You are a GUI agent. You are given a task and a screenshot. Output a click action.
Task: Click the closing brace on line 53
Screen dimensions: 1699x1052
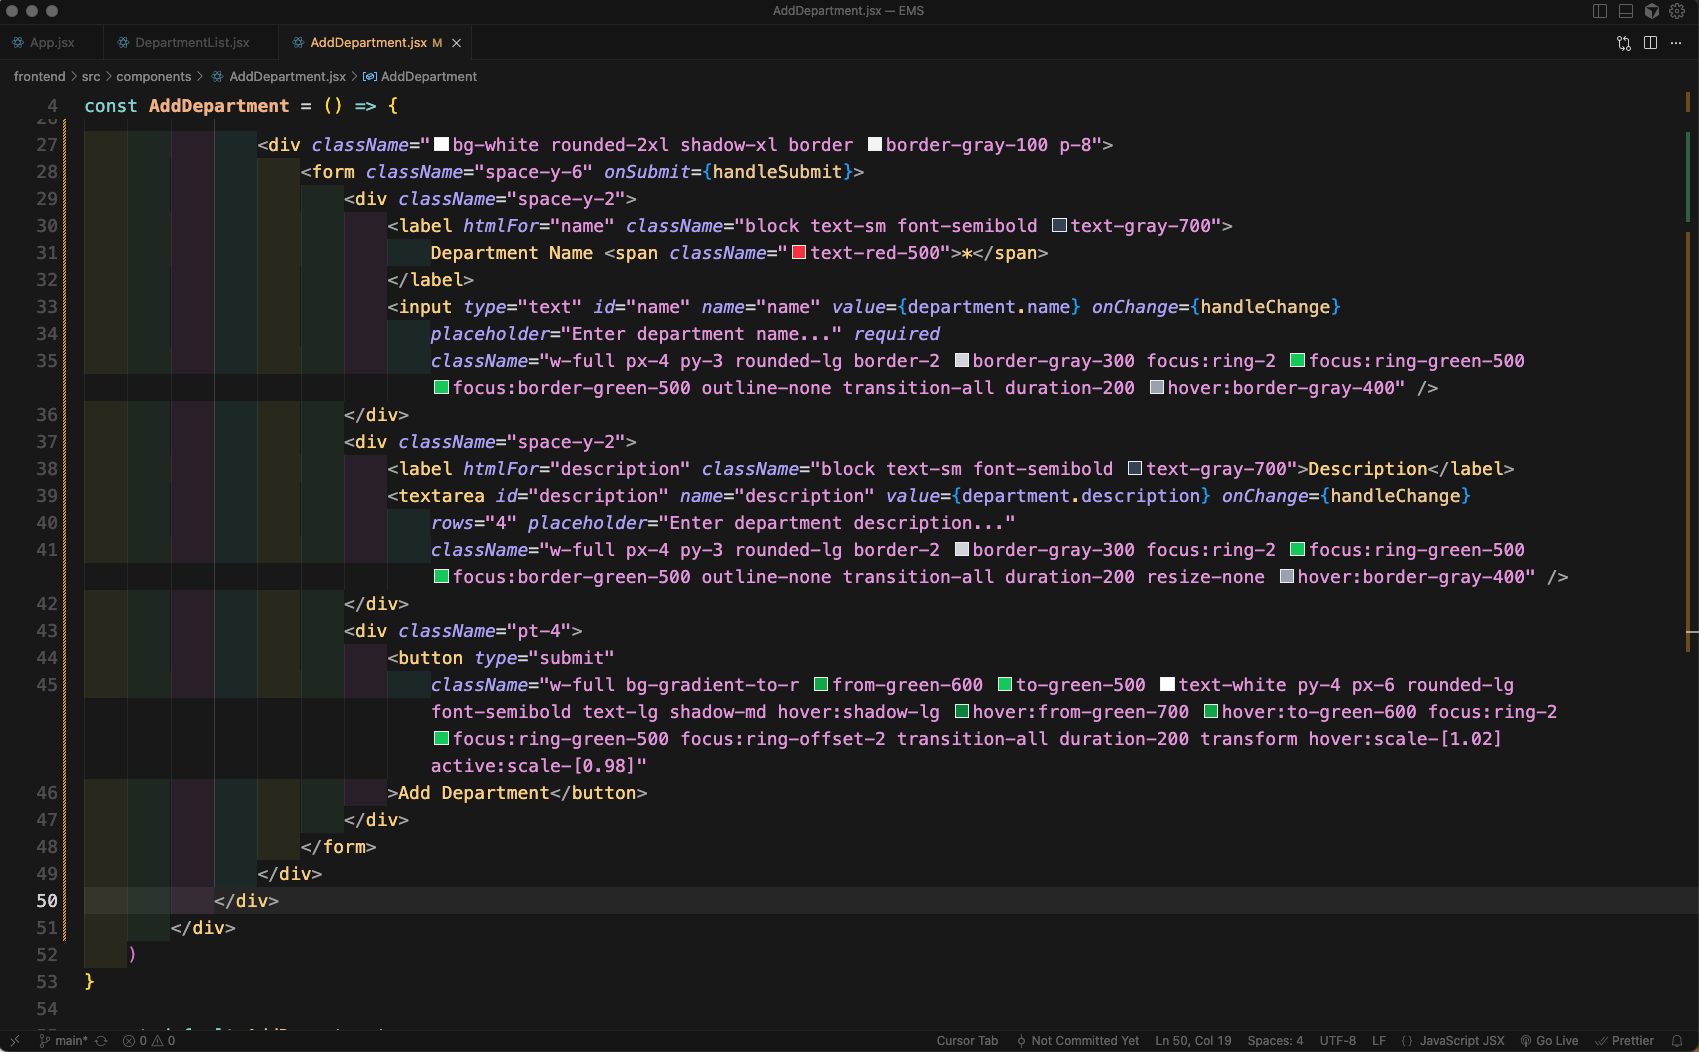tap(89, 982)
